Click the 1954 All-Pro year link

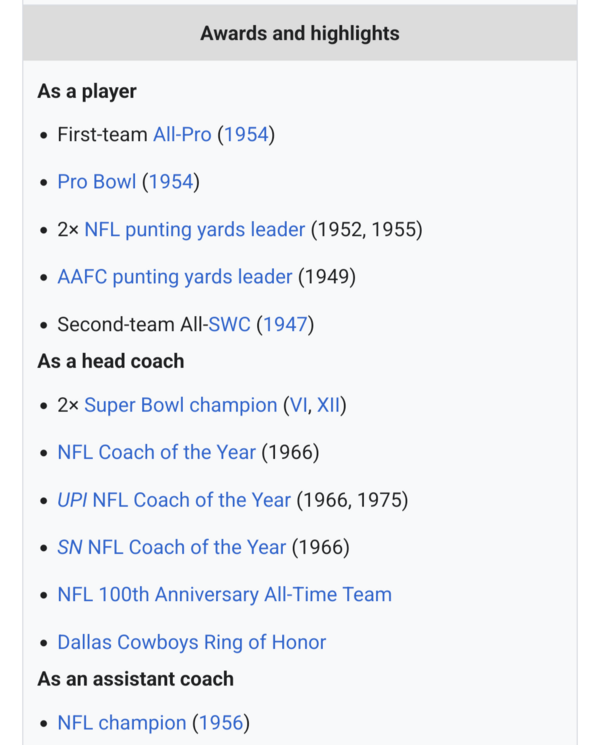pos(246,135)
